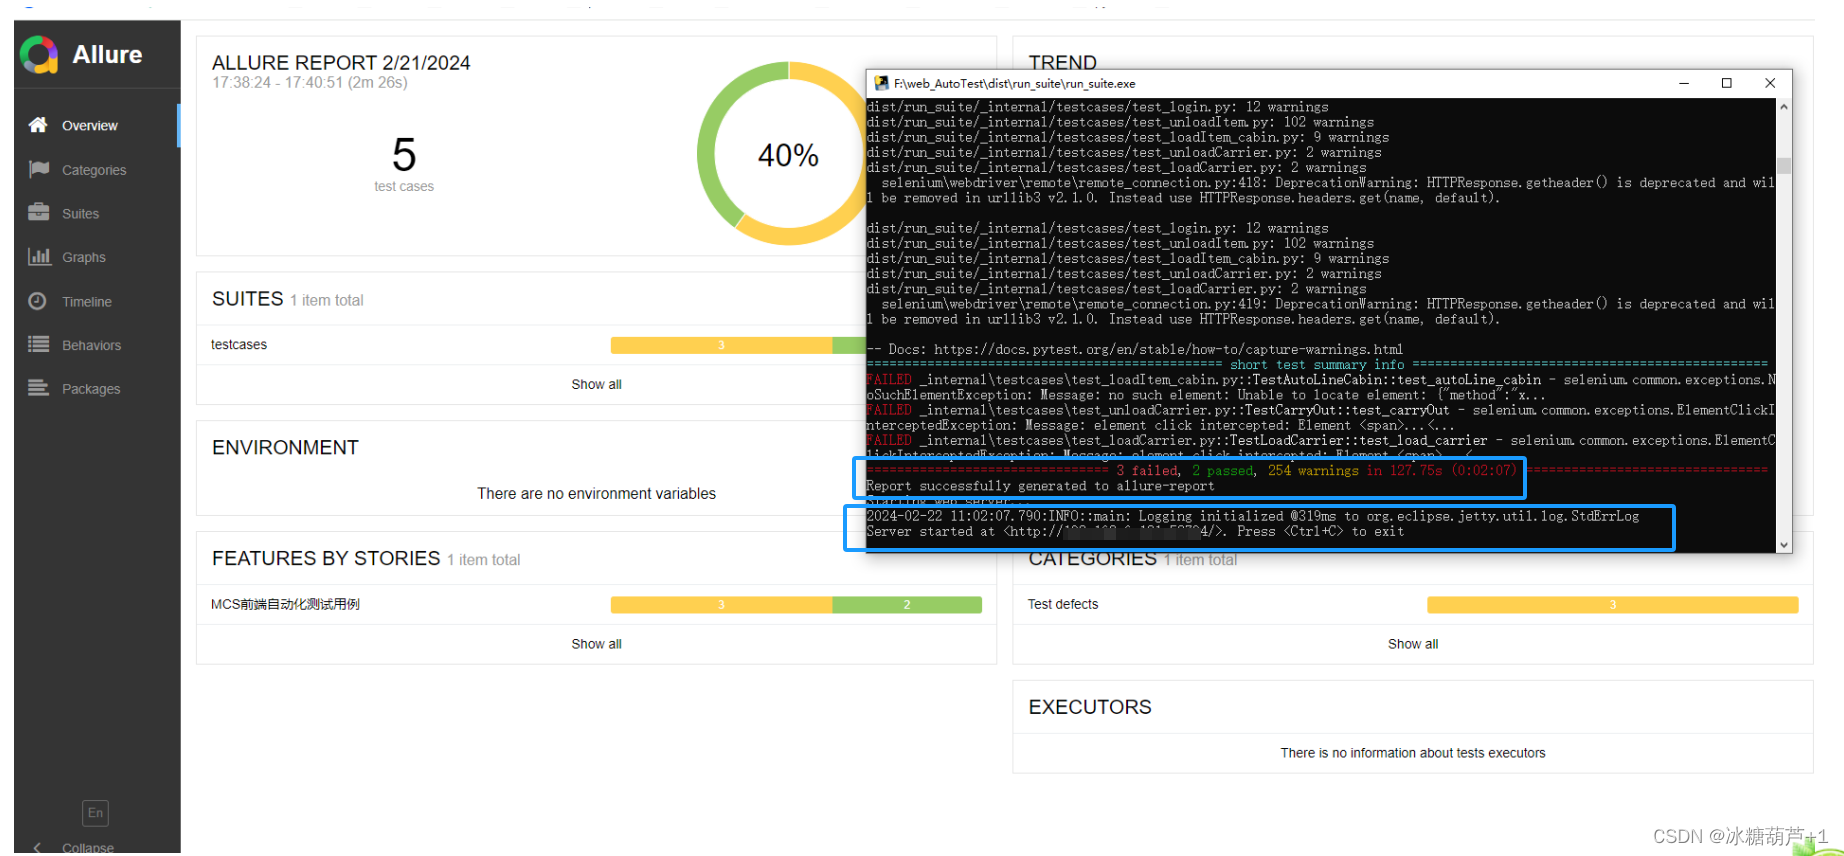
Task: Show all in Categories widget
Action: [x=1412, y=644]
